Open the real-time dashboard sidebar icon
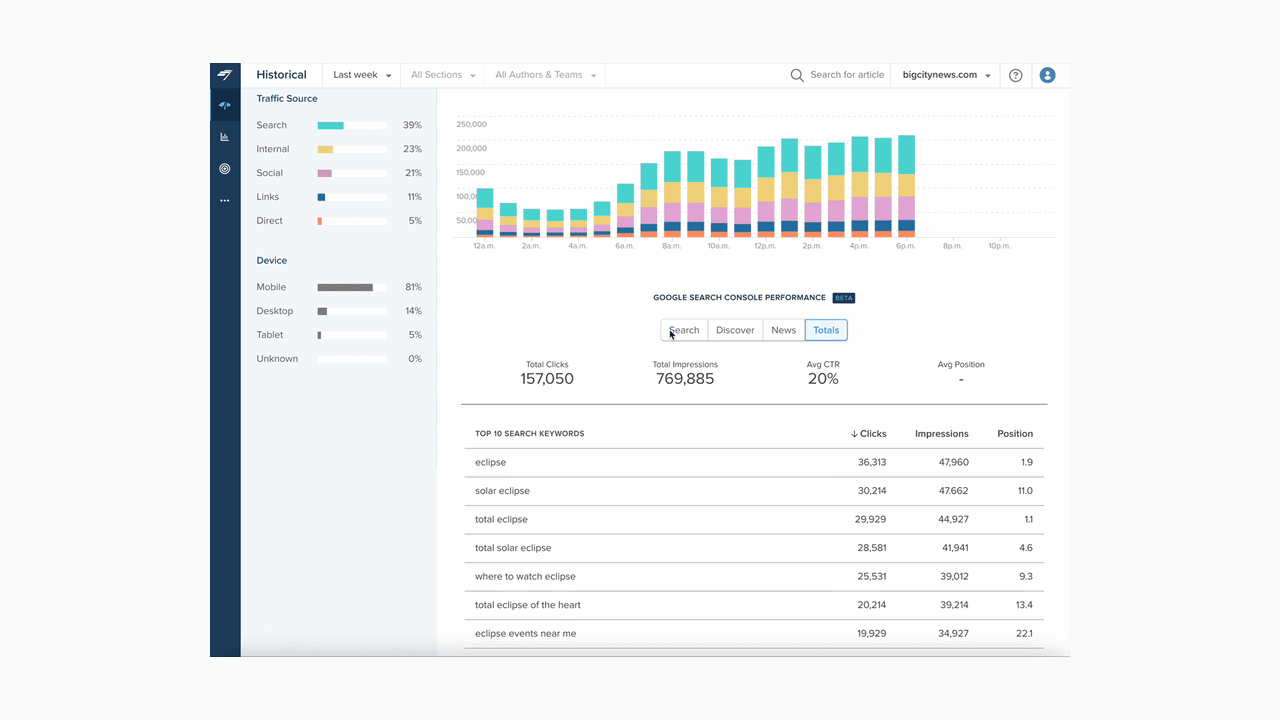 point(225,105)
